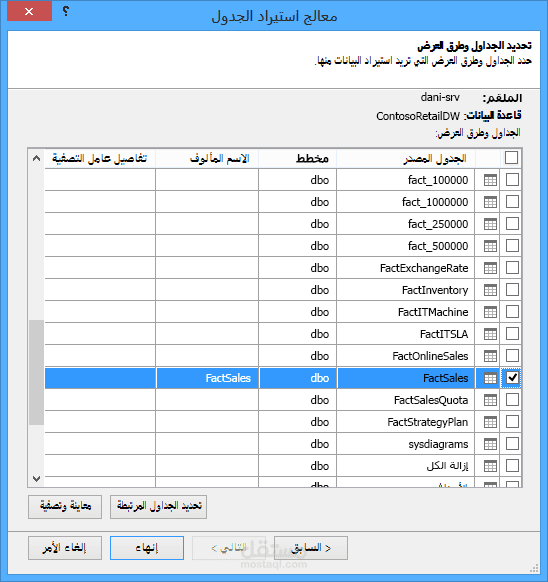Open help with the question mark icon
Screen dimensions: 548x582
(x=66, y=11)
